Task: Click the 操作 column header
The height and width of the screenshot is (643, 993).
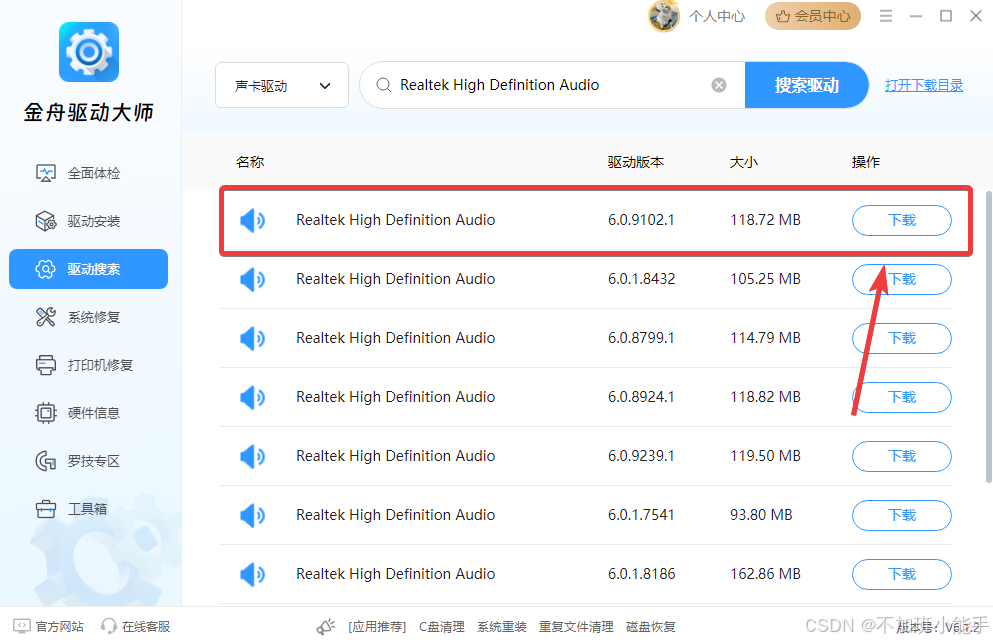Action: click(x=866, y=162)
